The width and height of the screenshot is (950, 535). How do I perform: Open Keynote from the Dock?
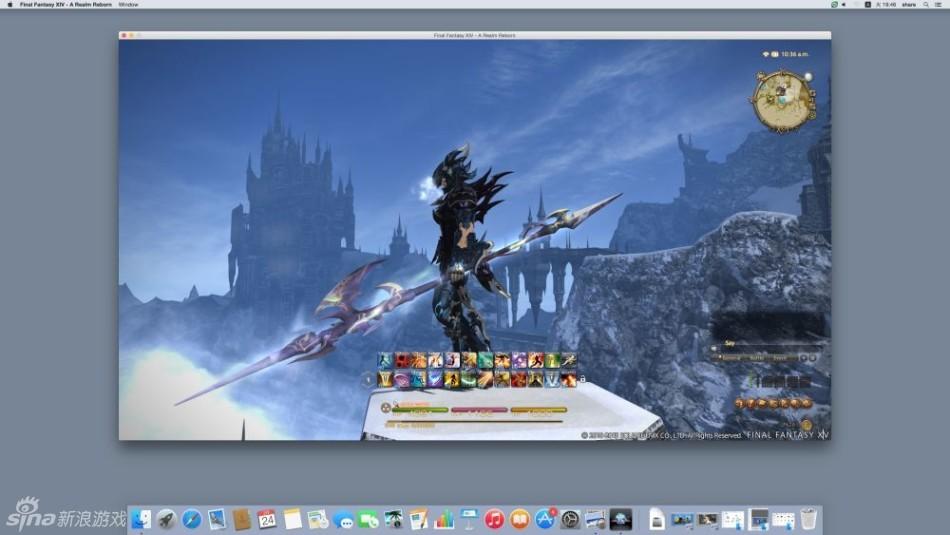[469, 519]
